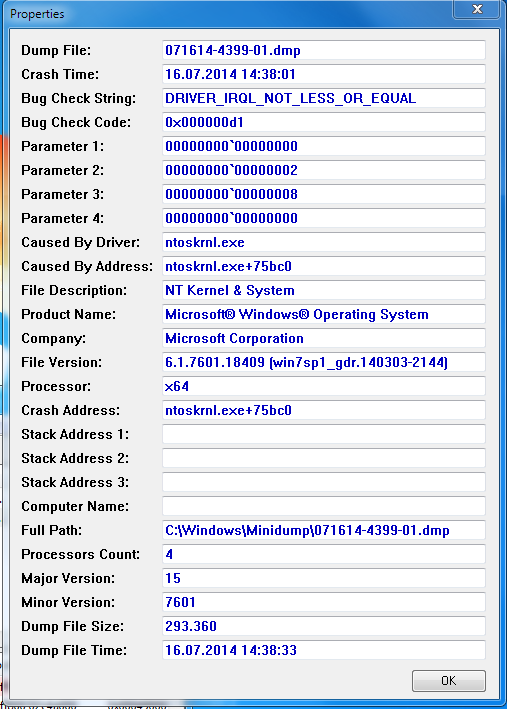The width and height of the screenshot is (507, 709).
Task: Click the "Processor:" label
Action: coord(56,386)
